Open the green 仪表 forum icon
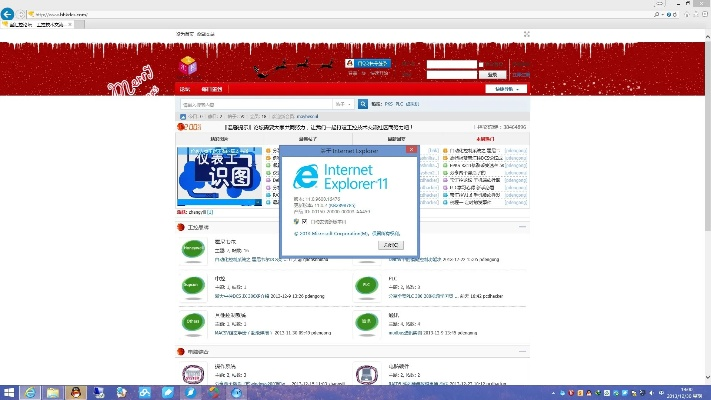The height and width of the screenshot is (400, 711). [x=366, y=322]
